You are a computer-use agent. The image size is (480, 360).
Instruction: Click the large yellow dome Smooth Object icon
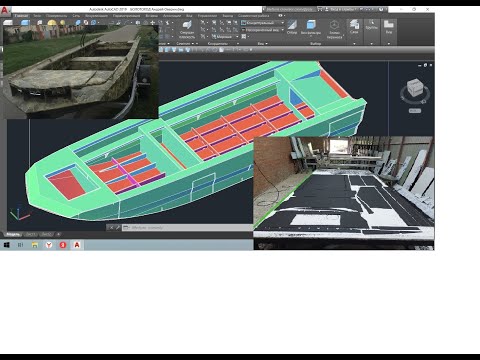click(x=52, y=23)
